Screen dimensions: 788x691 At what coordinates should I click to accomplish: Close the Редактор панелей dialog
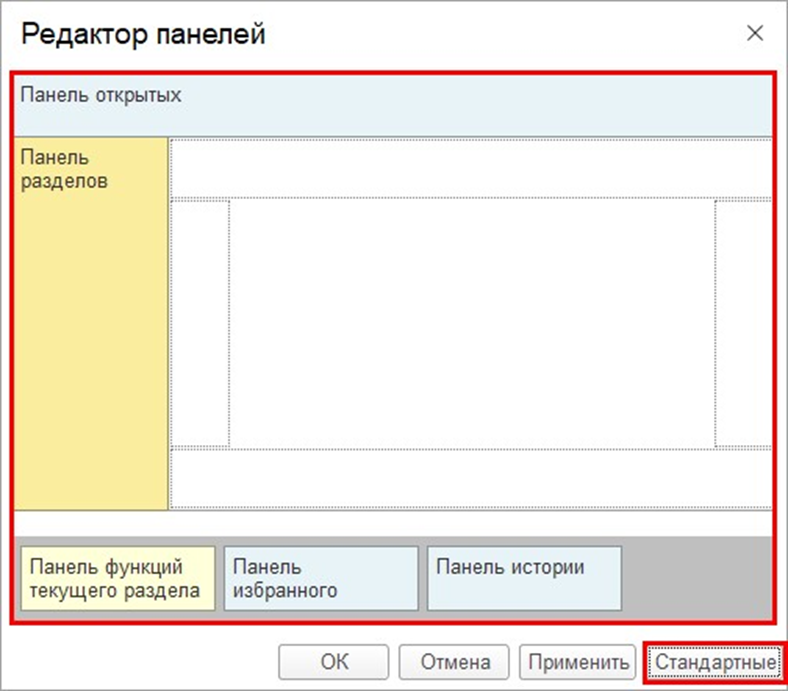(x=755, y=34)
